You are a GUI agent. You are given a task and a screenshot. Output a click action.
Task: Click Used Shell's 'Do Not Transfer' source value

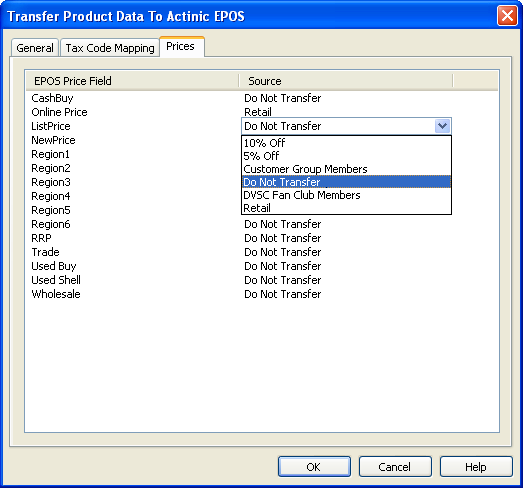pos(283,280)
